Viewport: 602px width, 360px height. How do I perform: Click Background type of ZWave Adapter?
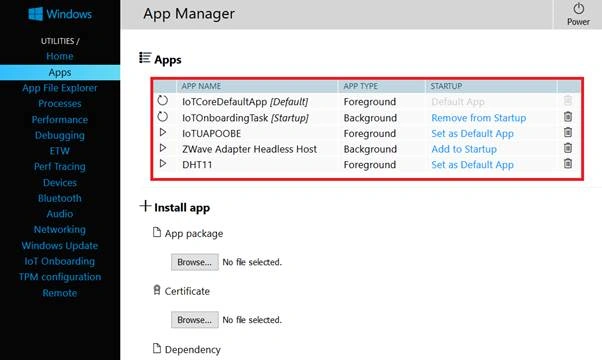click(x=370, y=149)
